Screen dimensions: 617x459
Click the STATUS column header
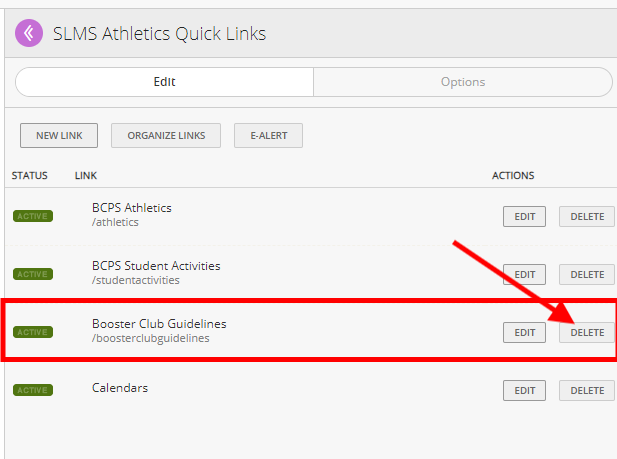point(30,176)
